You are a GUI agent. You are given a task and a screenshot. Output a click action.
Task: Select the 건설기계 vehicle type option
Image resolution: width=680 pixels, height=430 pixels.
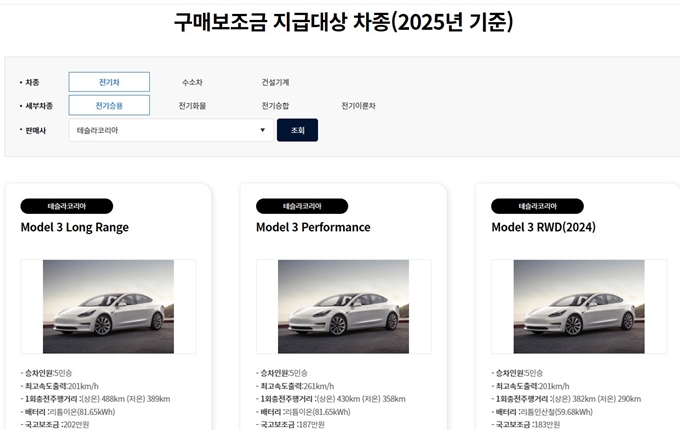[275, 82]
